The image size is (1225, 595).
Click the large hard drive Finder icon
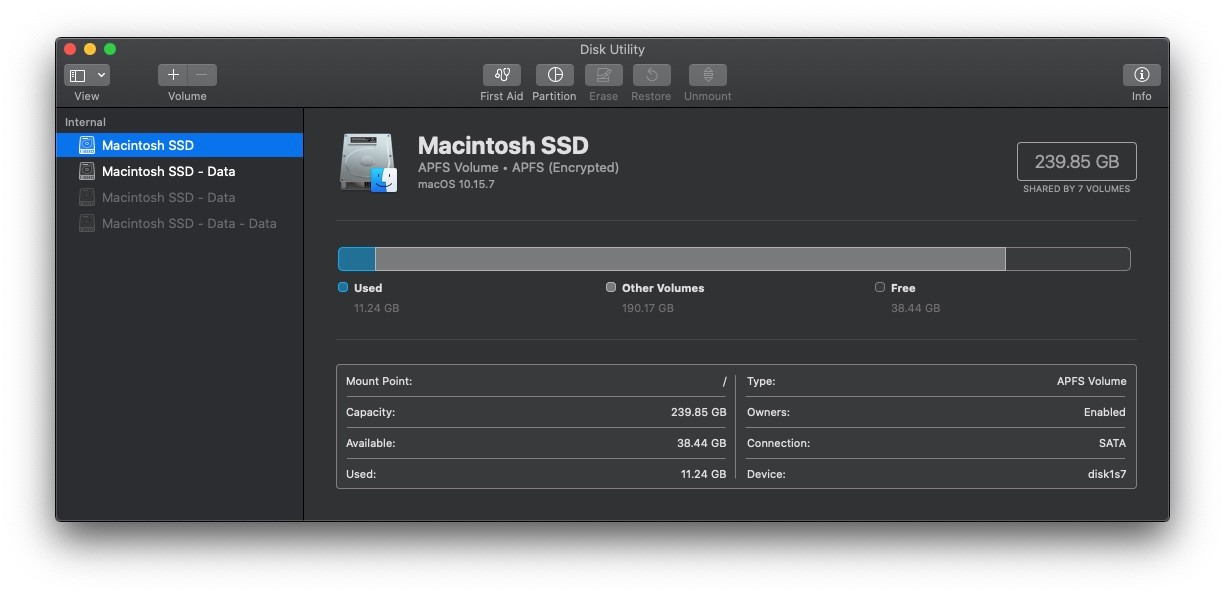pyautogui.click(x=368, y=163)
